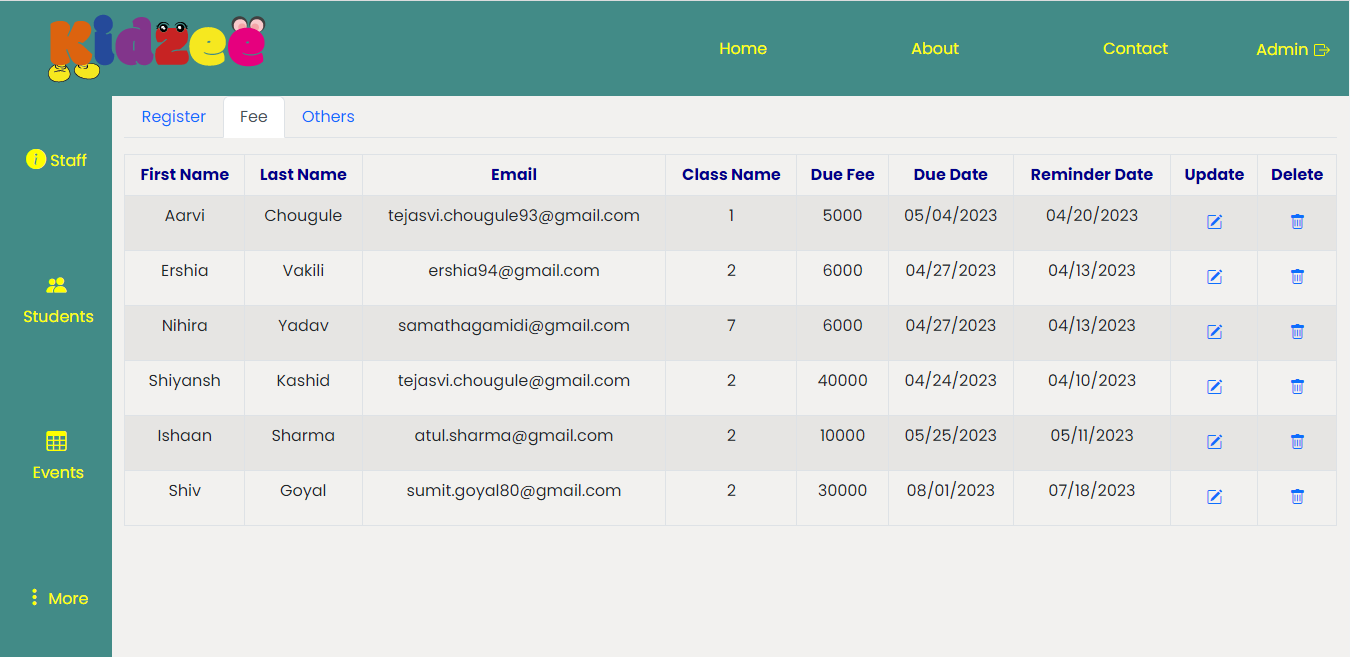
Task: Open the Staff section in sidebar
Action: 57,160
